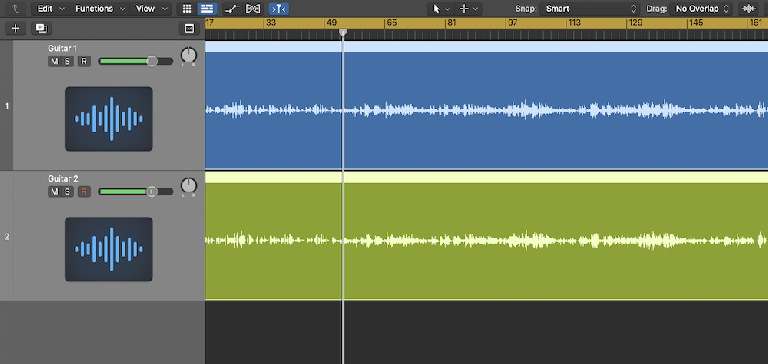
Task: Click the waveform zoom icon
Action: pos(748,8)
